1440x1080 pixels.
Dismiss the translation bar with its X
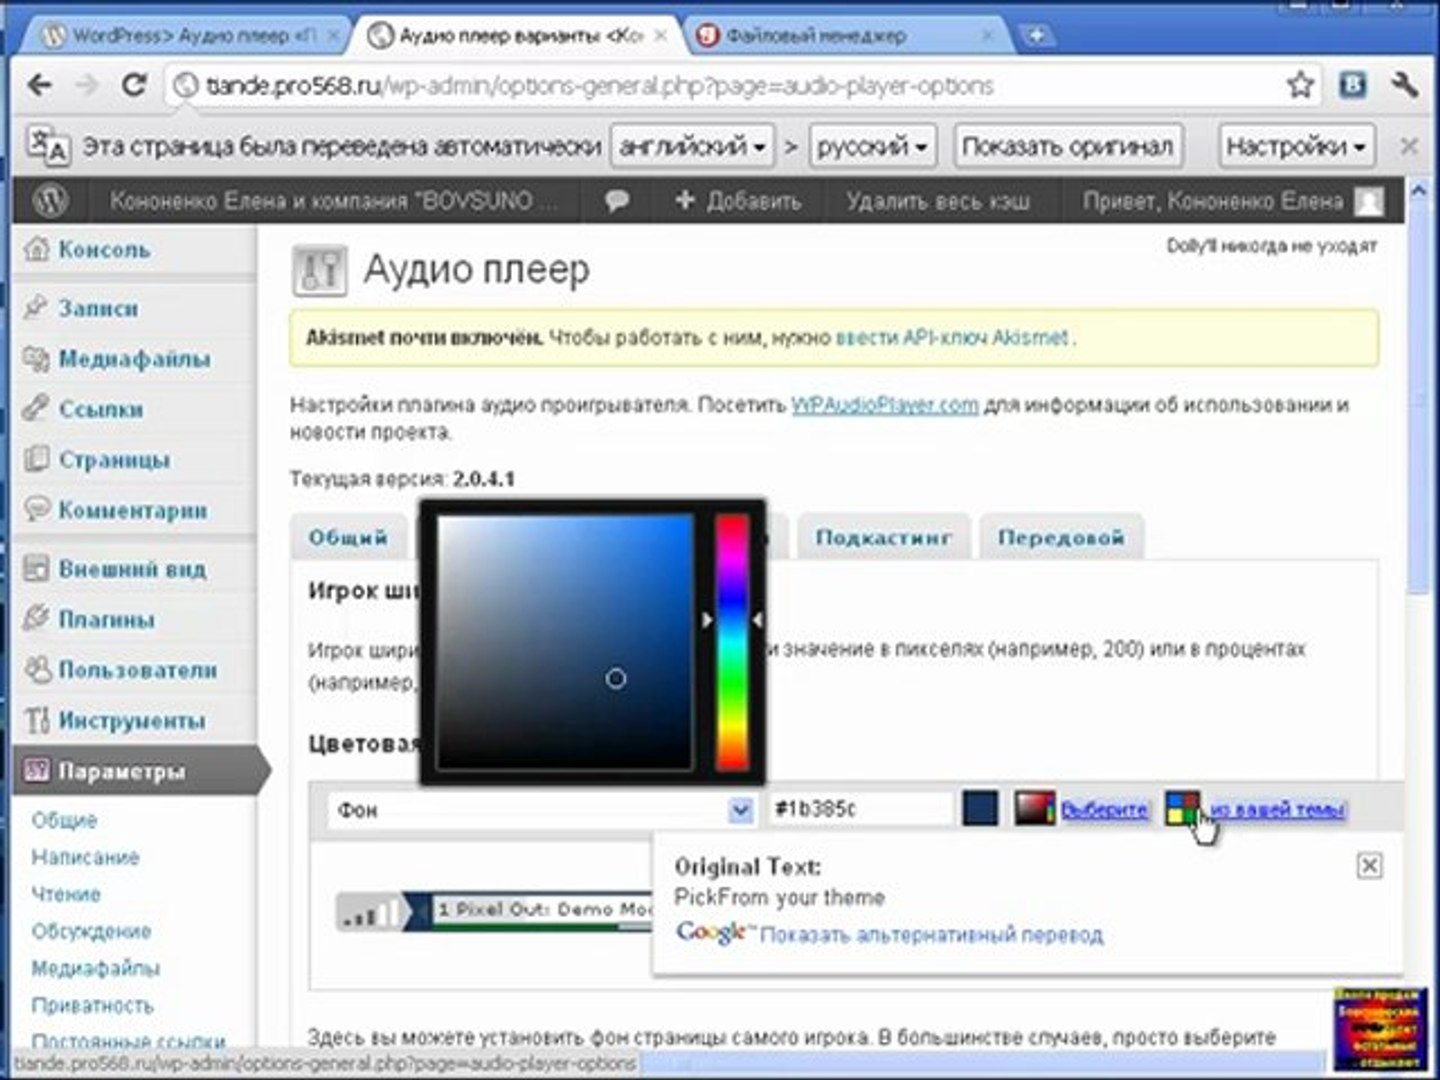point(1409,146)
